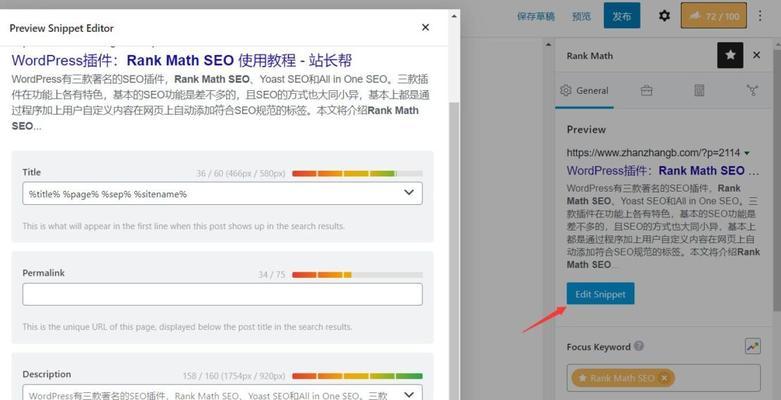Click the snippet preview title link
The width and height of the screenshot is (781, 400).
(x=182, y=60)
